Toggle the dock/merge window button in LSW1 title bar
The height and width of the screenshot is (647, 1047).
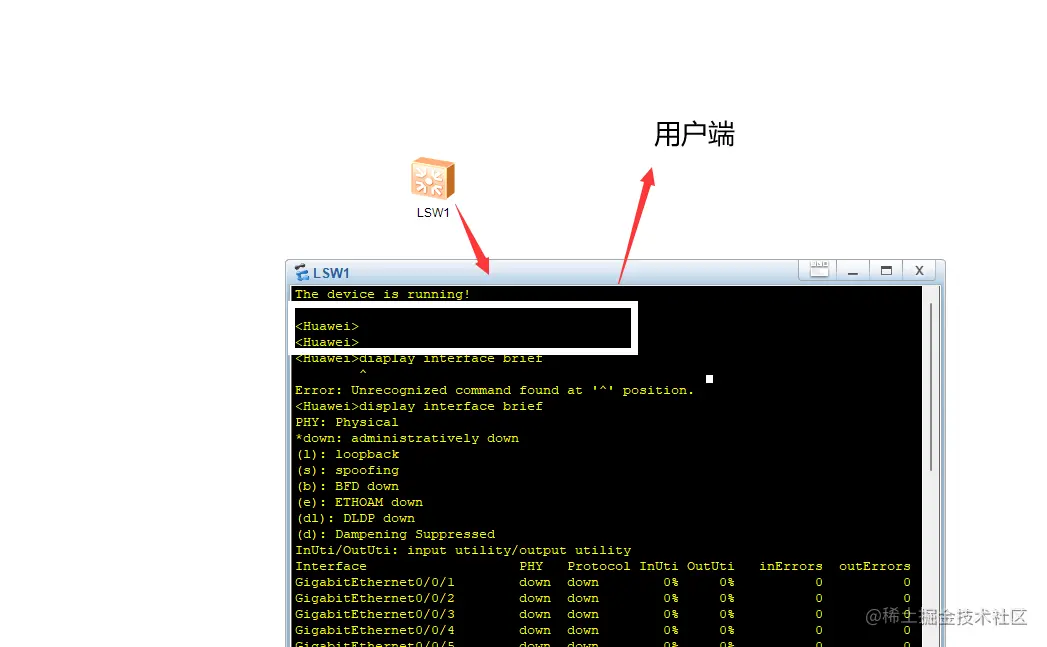(819, 270)
